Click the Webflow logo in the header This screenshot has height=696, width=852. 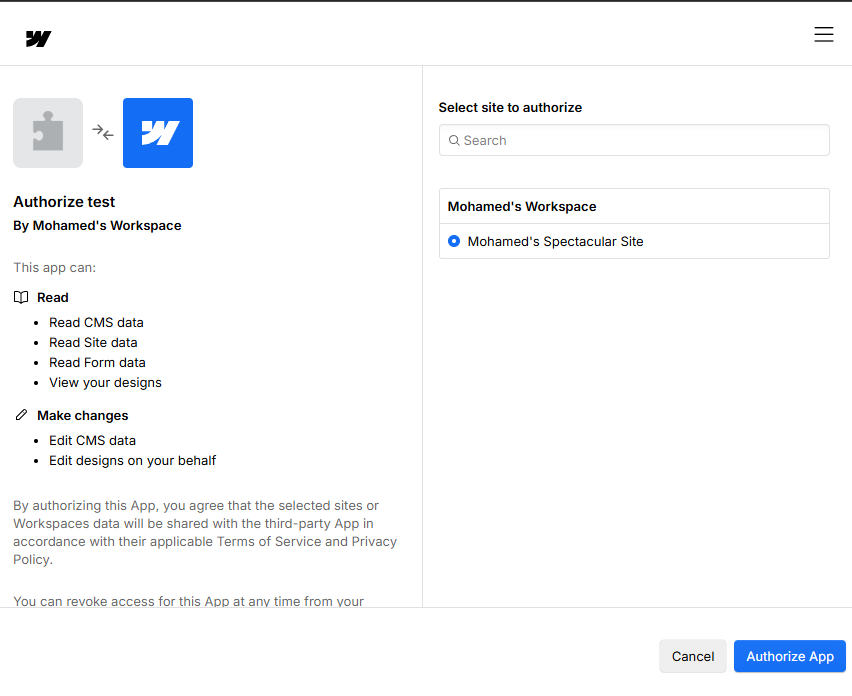point(38,39)
